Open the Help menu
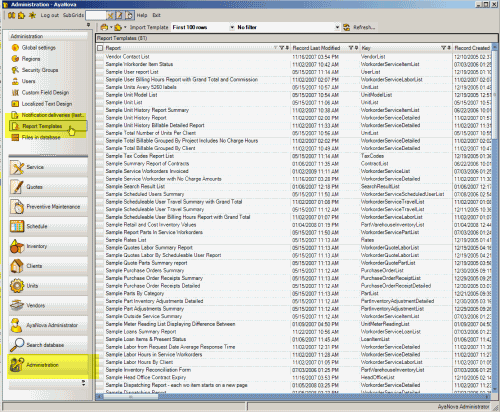The height and width of the screenshot is (412, 500). pos(142,15)
